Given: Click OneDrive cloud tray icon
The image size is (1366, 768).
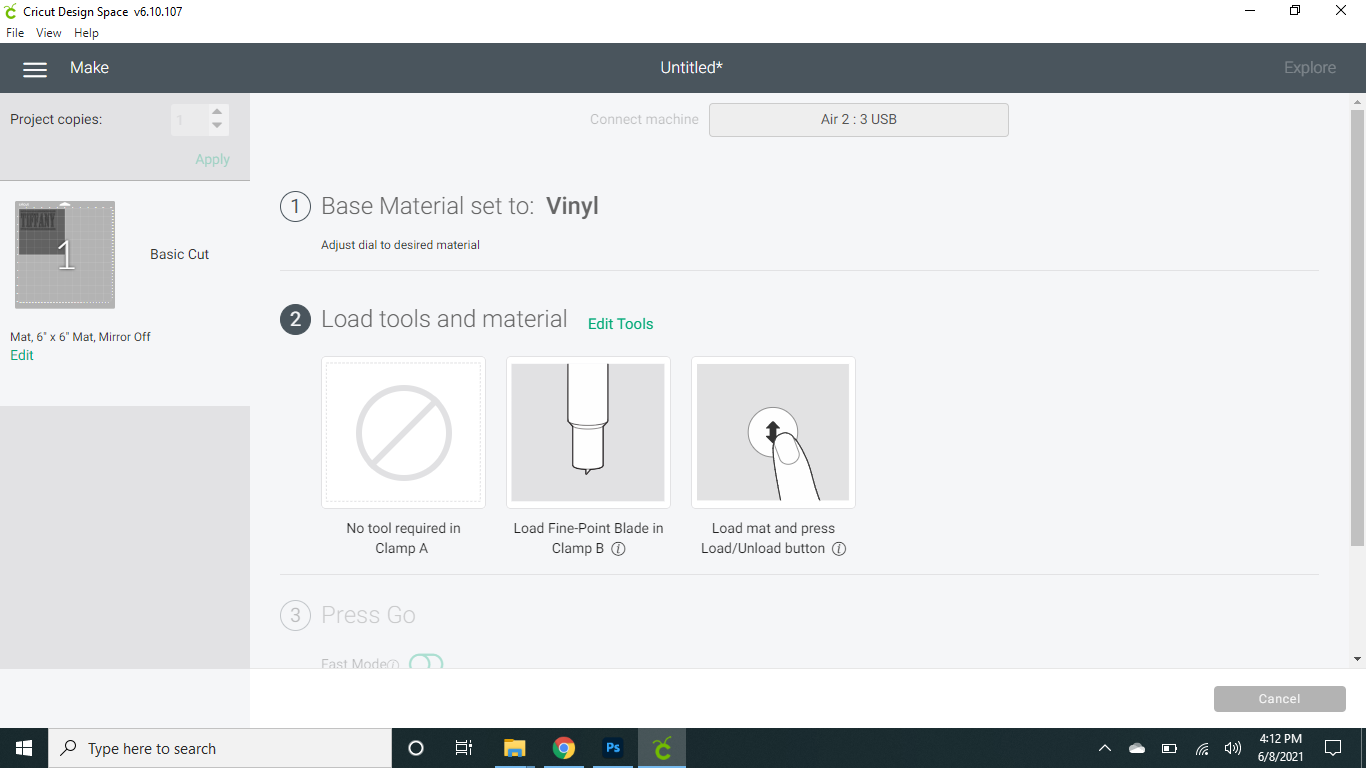Looking at the screenshot, I should point(1137,748).
